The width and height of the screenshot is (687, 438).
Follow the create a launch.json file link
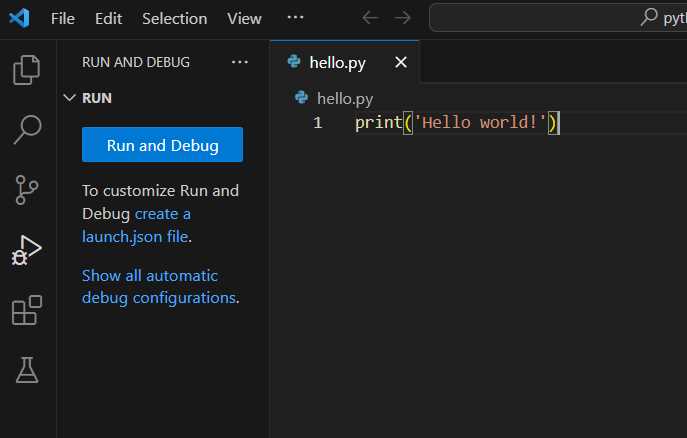tap(136, 225)
